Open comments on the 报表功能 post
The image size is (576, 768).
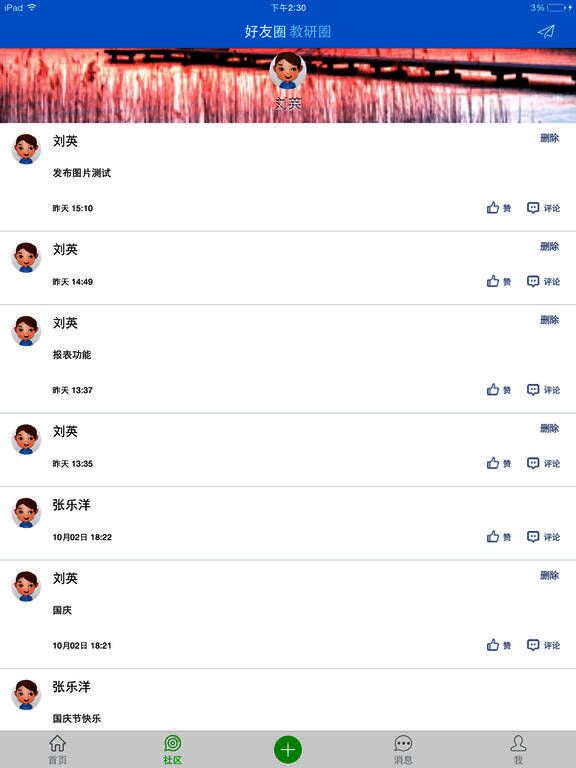tap(543, 390)
